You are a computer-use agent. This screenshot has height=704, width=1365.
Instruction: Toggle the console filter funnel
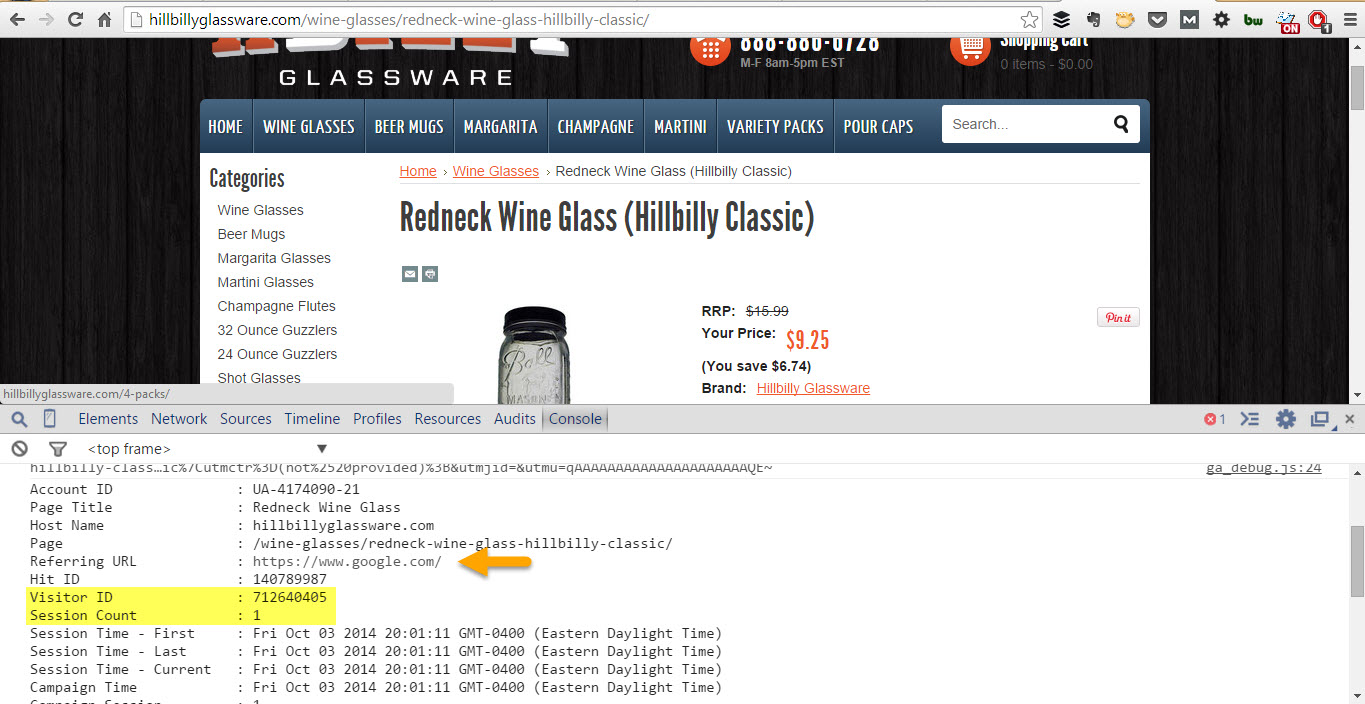tap(58, 449)
